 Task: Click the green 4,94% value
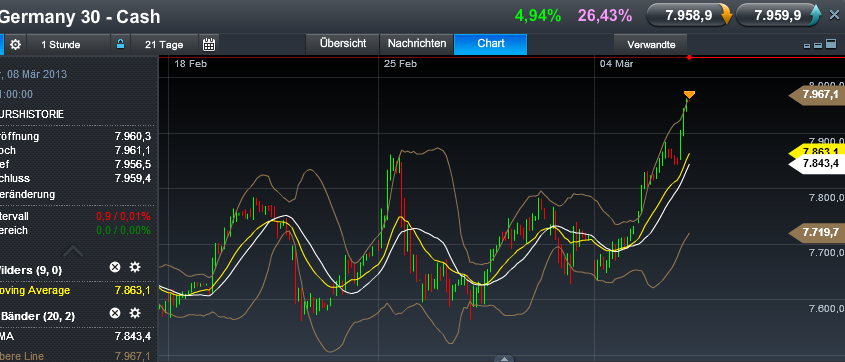[538, 16]
